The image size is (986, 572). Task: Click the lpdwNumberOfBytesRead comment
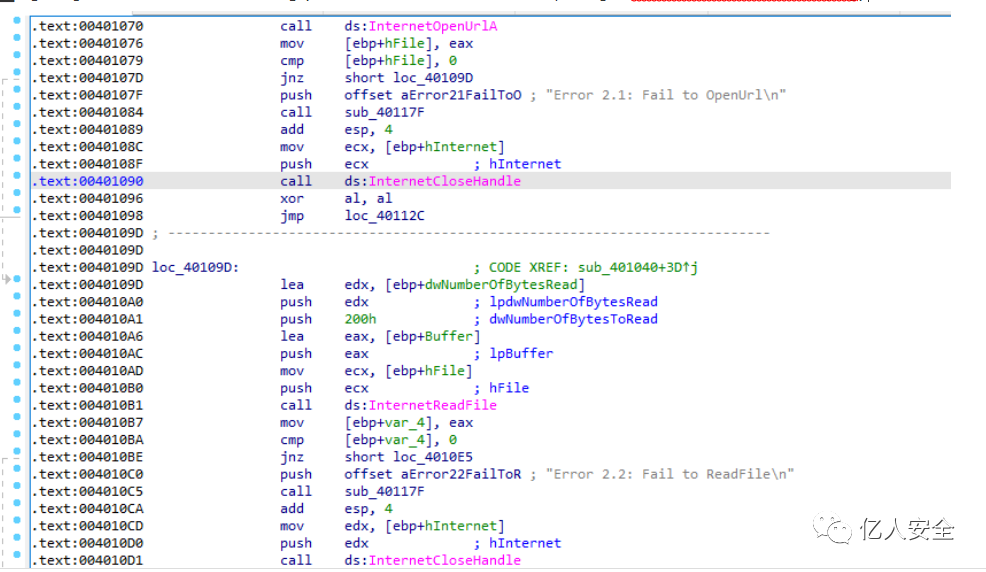pos(573,302)
